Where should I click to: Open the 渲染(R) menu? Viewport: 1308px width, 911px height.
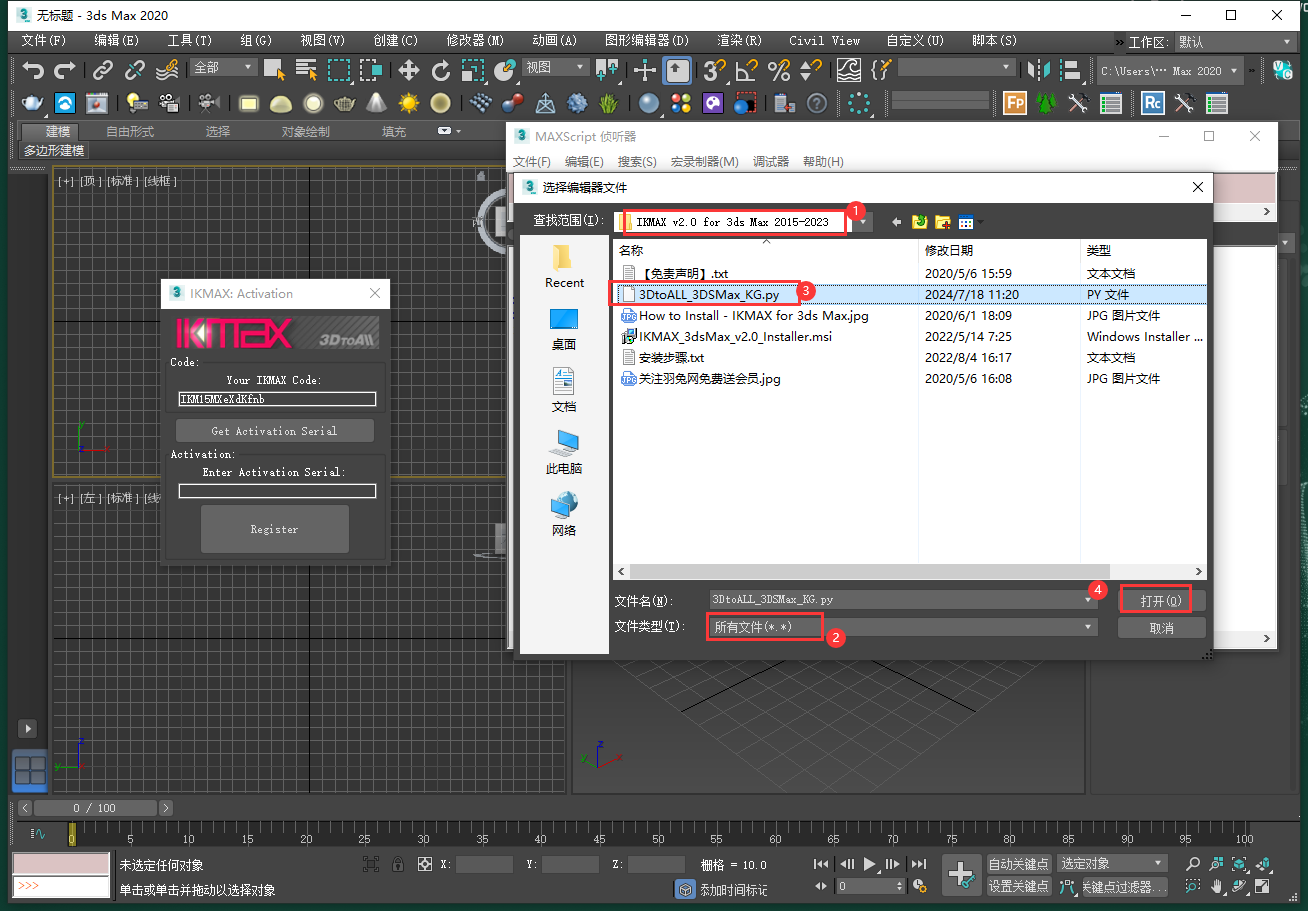pos(739,41)
